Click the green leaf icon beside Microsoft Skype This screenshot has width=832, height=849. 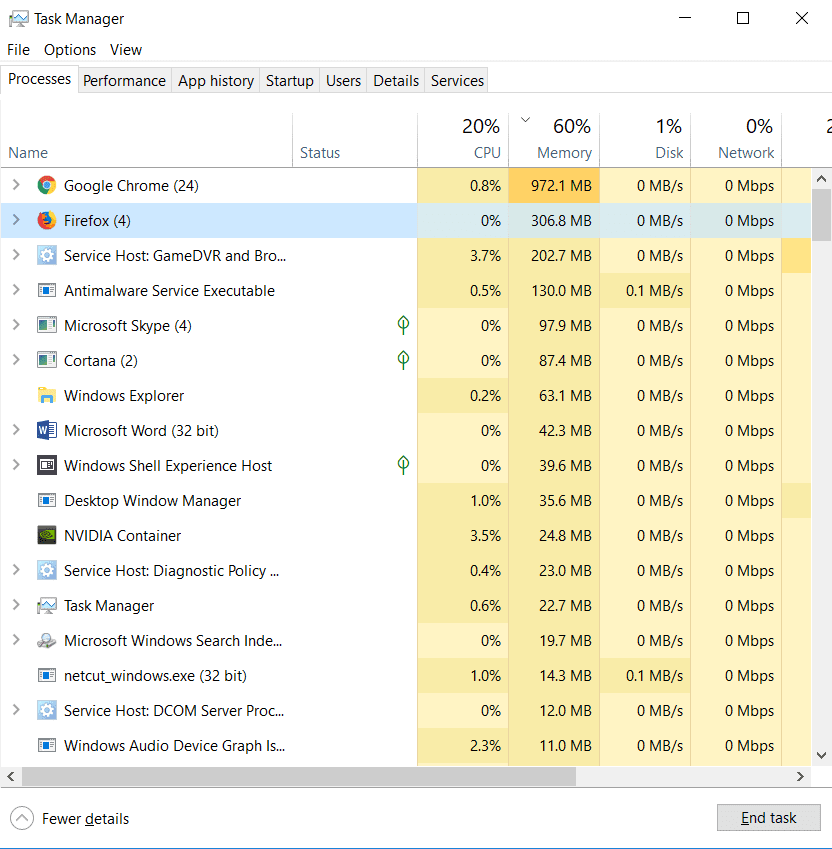pos(403,325)
